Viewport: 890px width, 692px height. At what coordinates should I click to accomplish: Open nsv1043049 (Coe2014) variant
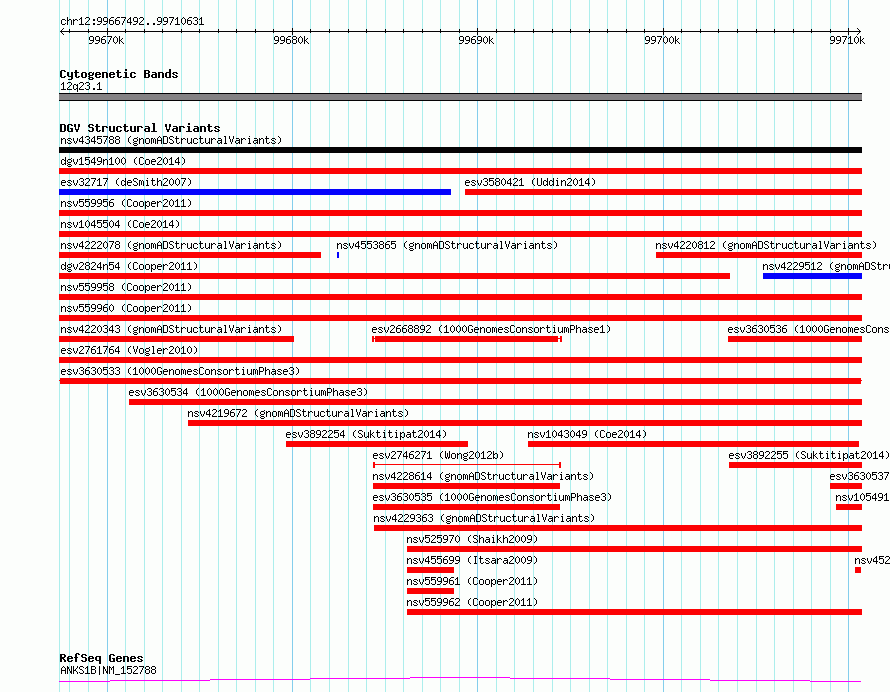coord(587,434)
